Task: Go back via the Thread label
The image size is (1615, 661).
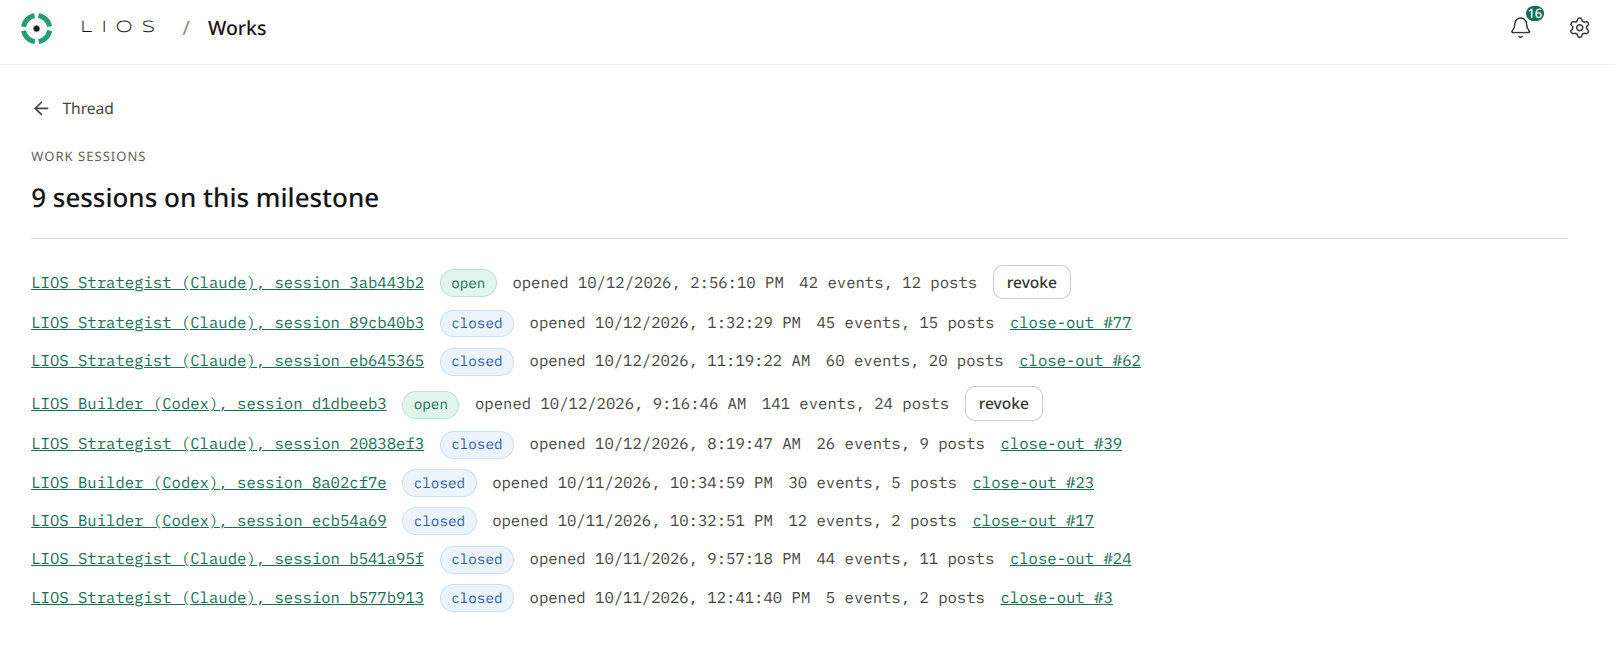Action: [88, 108]
